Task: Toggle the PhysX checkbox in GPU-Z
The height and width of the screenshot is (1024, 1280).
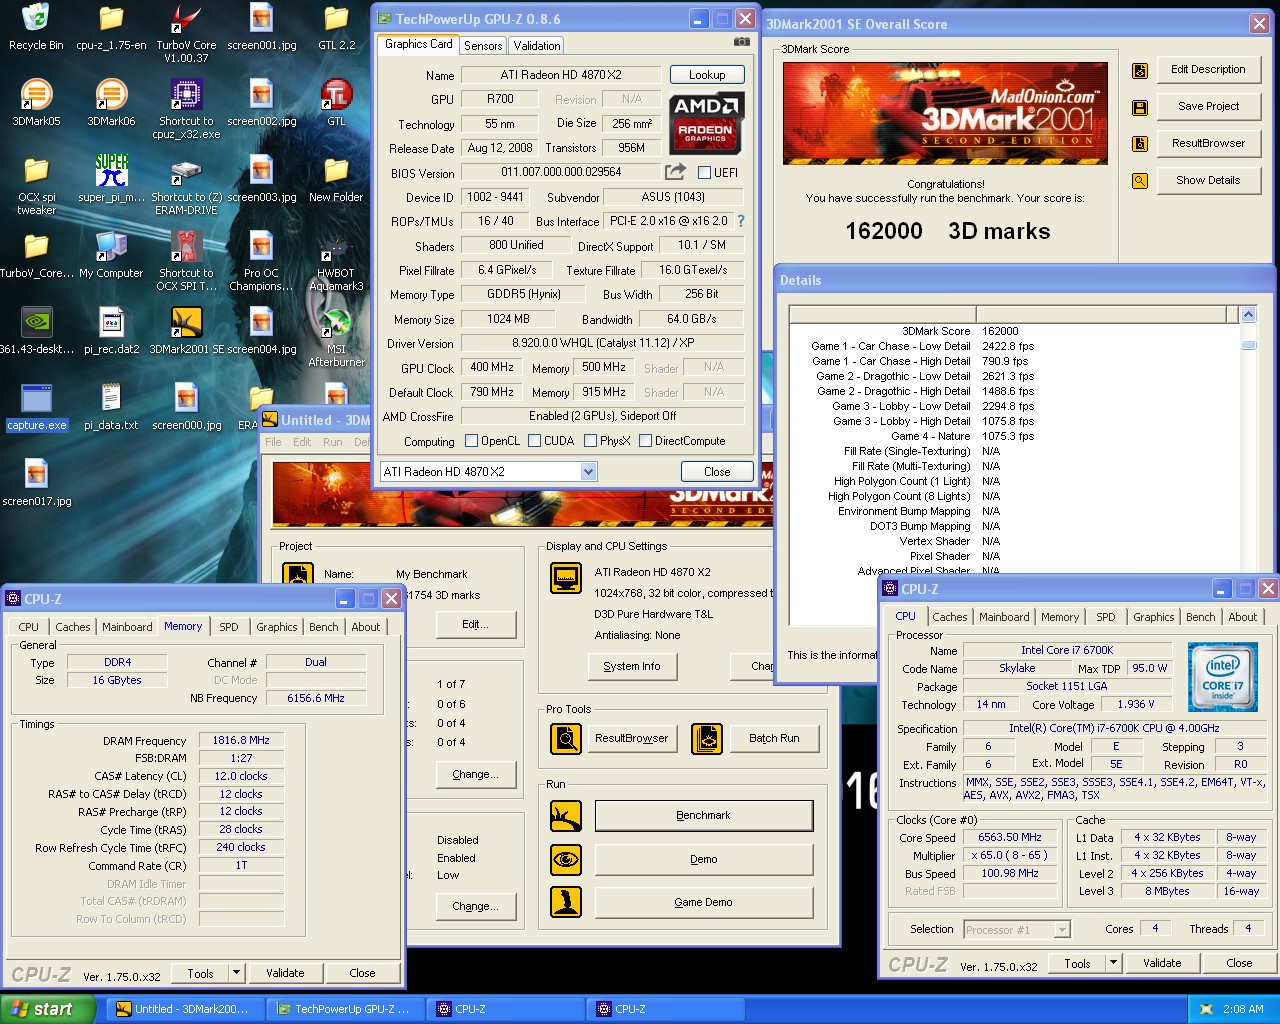Action: 591,441
